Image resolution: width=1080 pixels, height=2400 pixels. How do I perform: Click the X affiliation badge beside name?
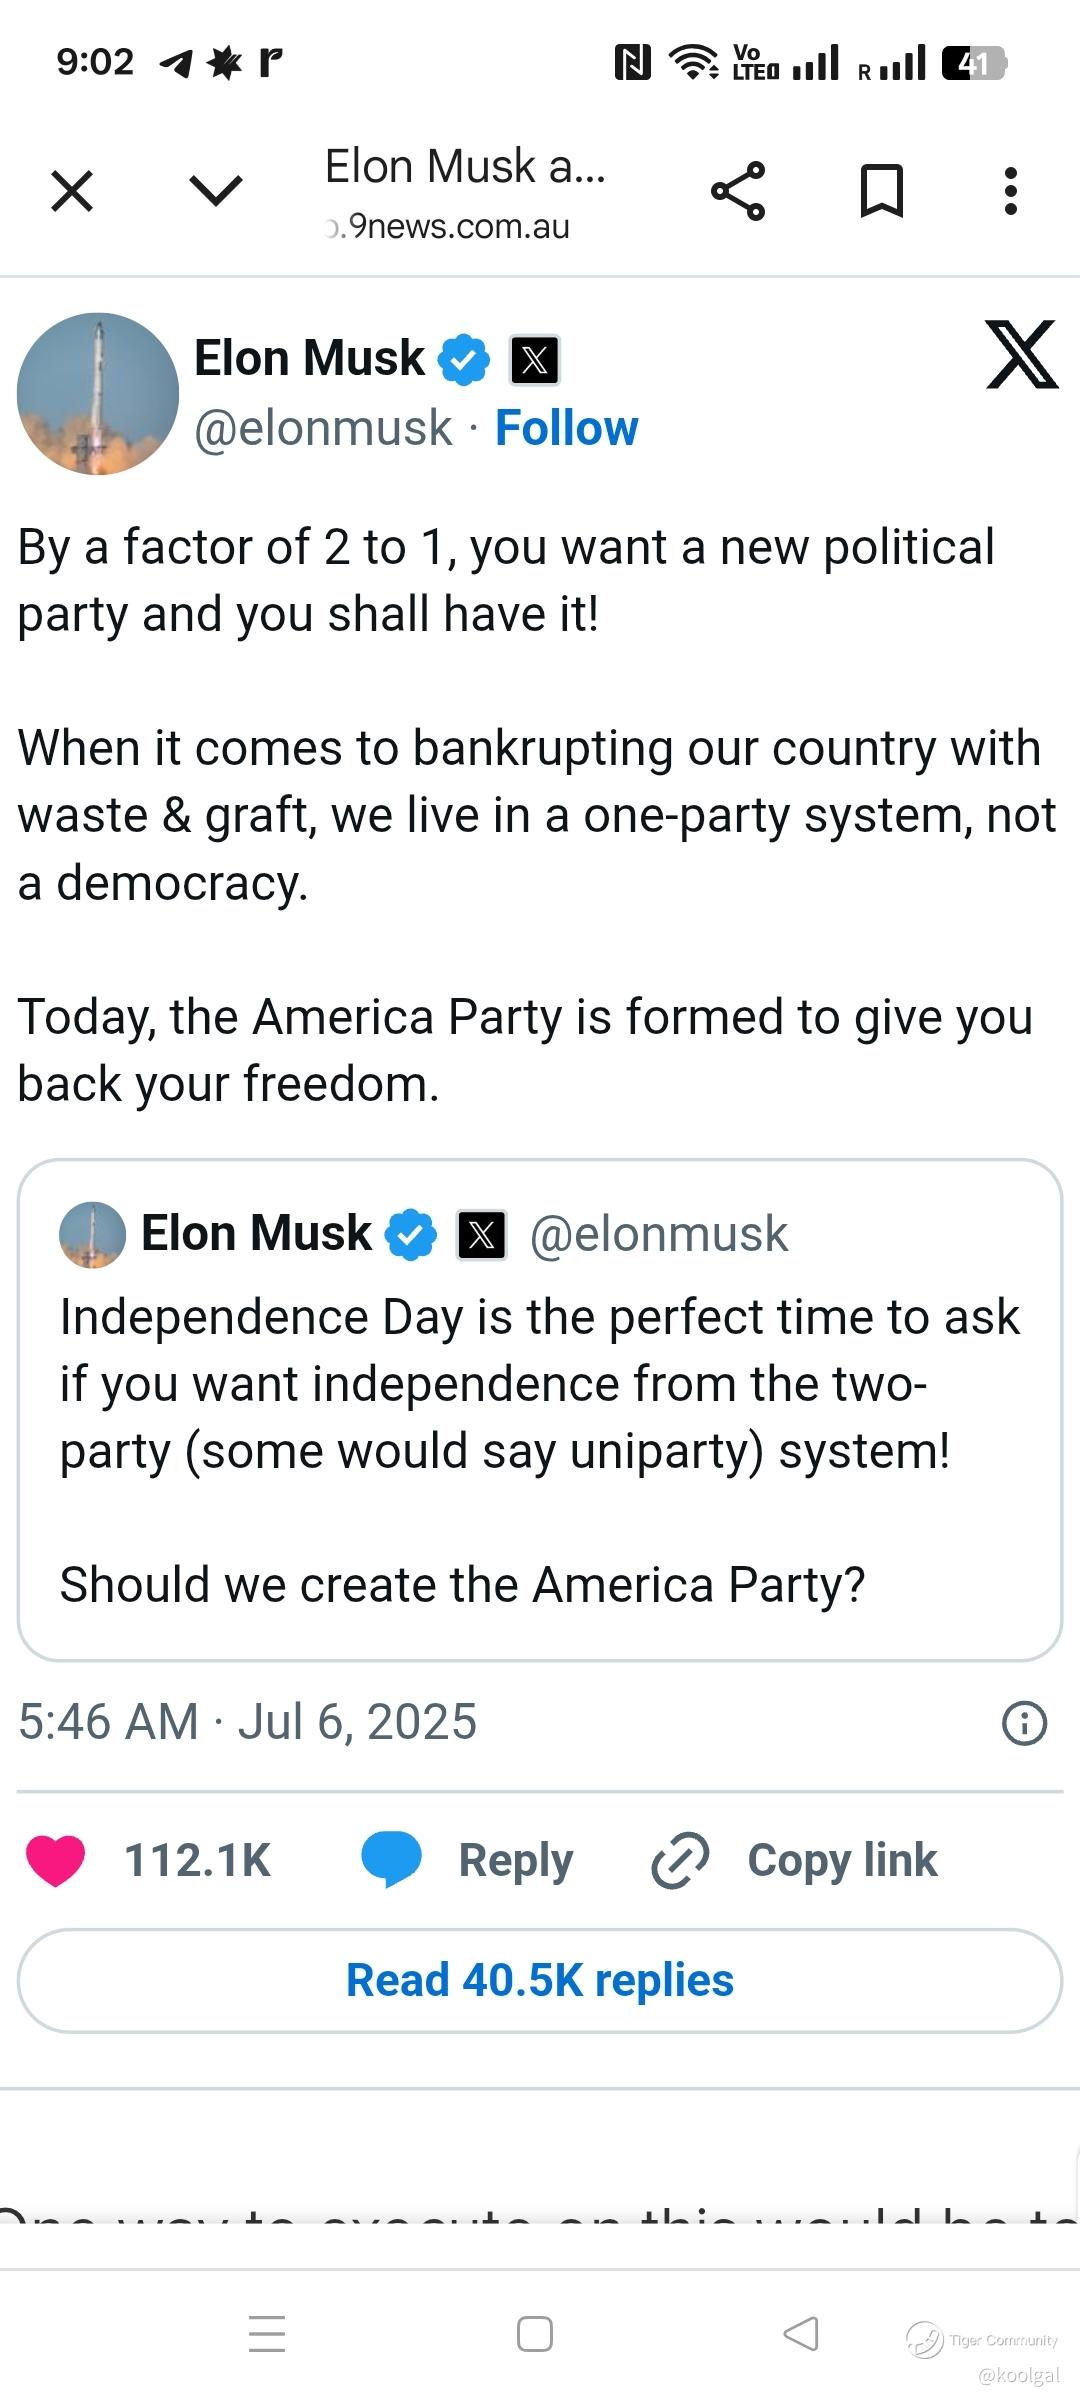pyautogui.click(x=535, y=360)
